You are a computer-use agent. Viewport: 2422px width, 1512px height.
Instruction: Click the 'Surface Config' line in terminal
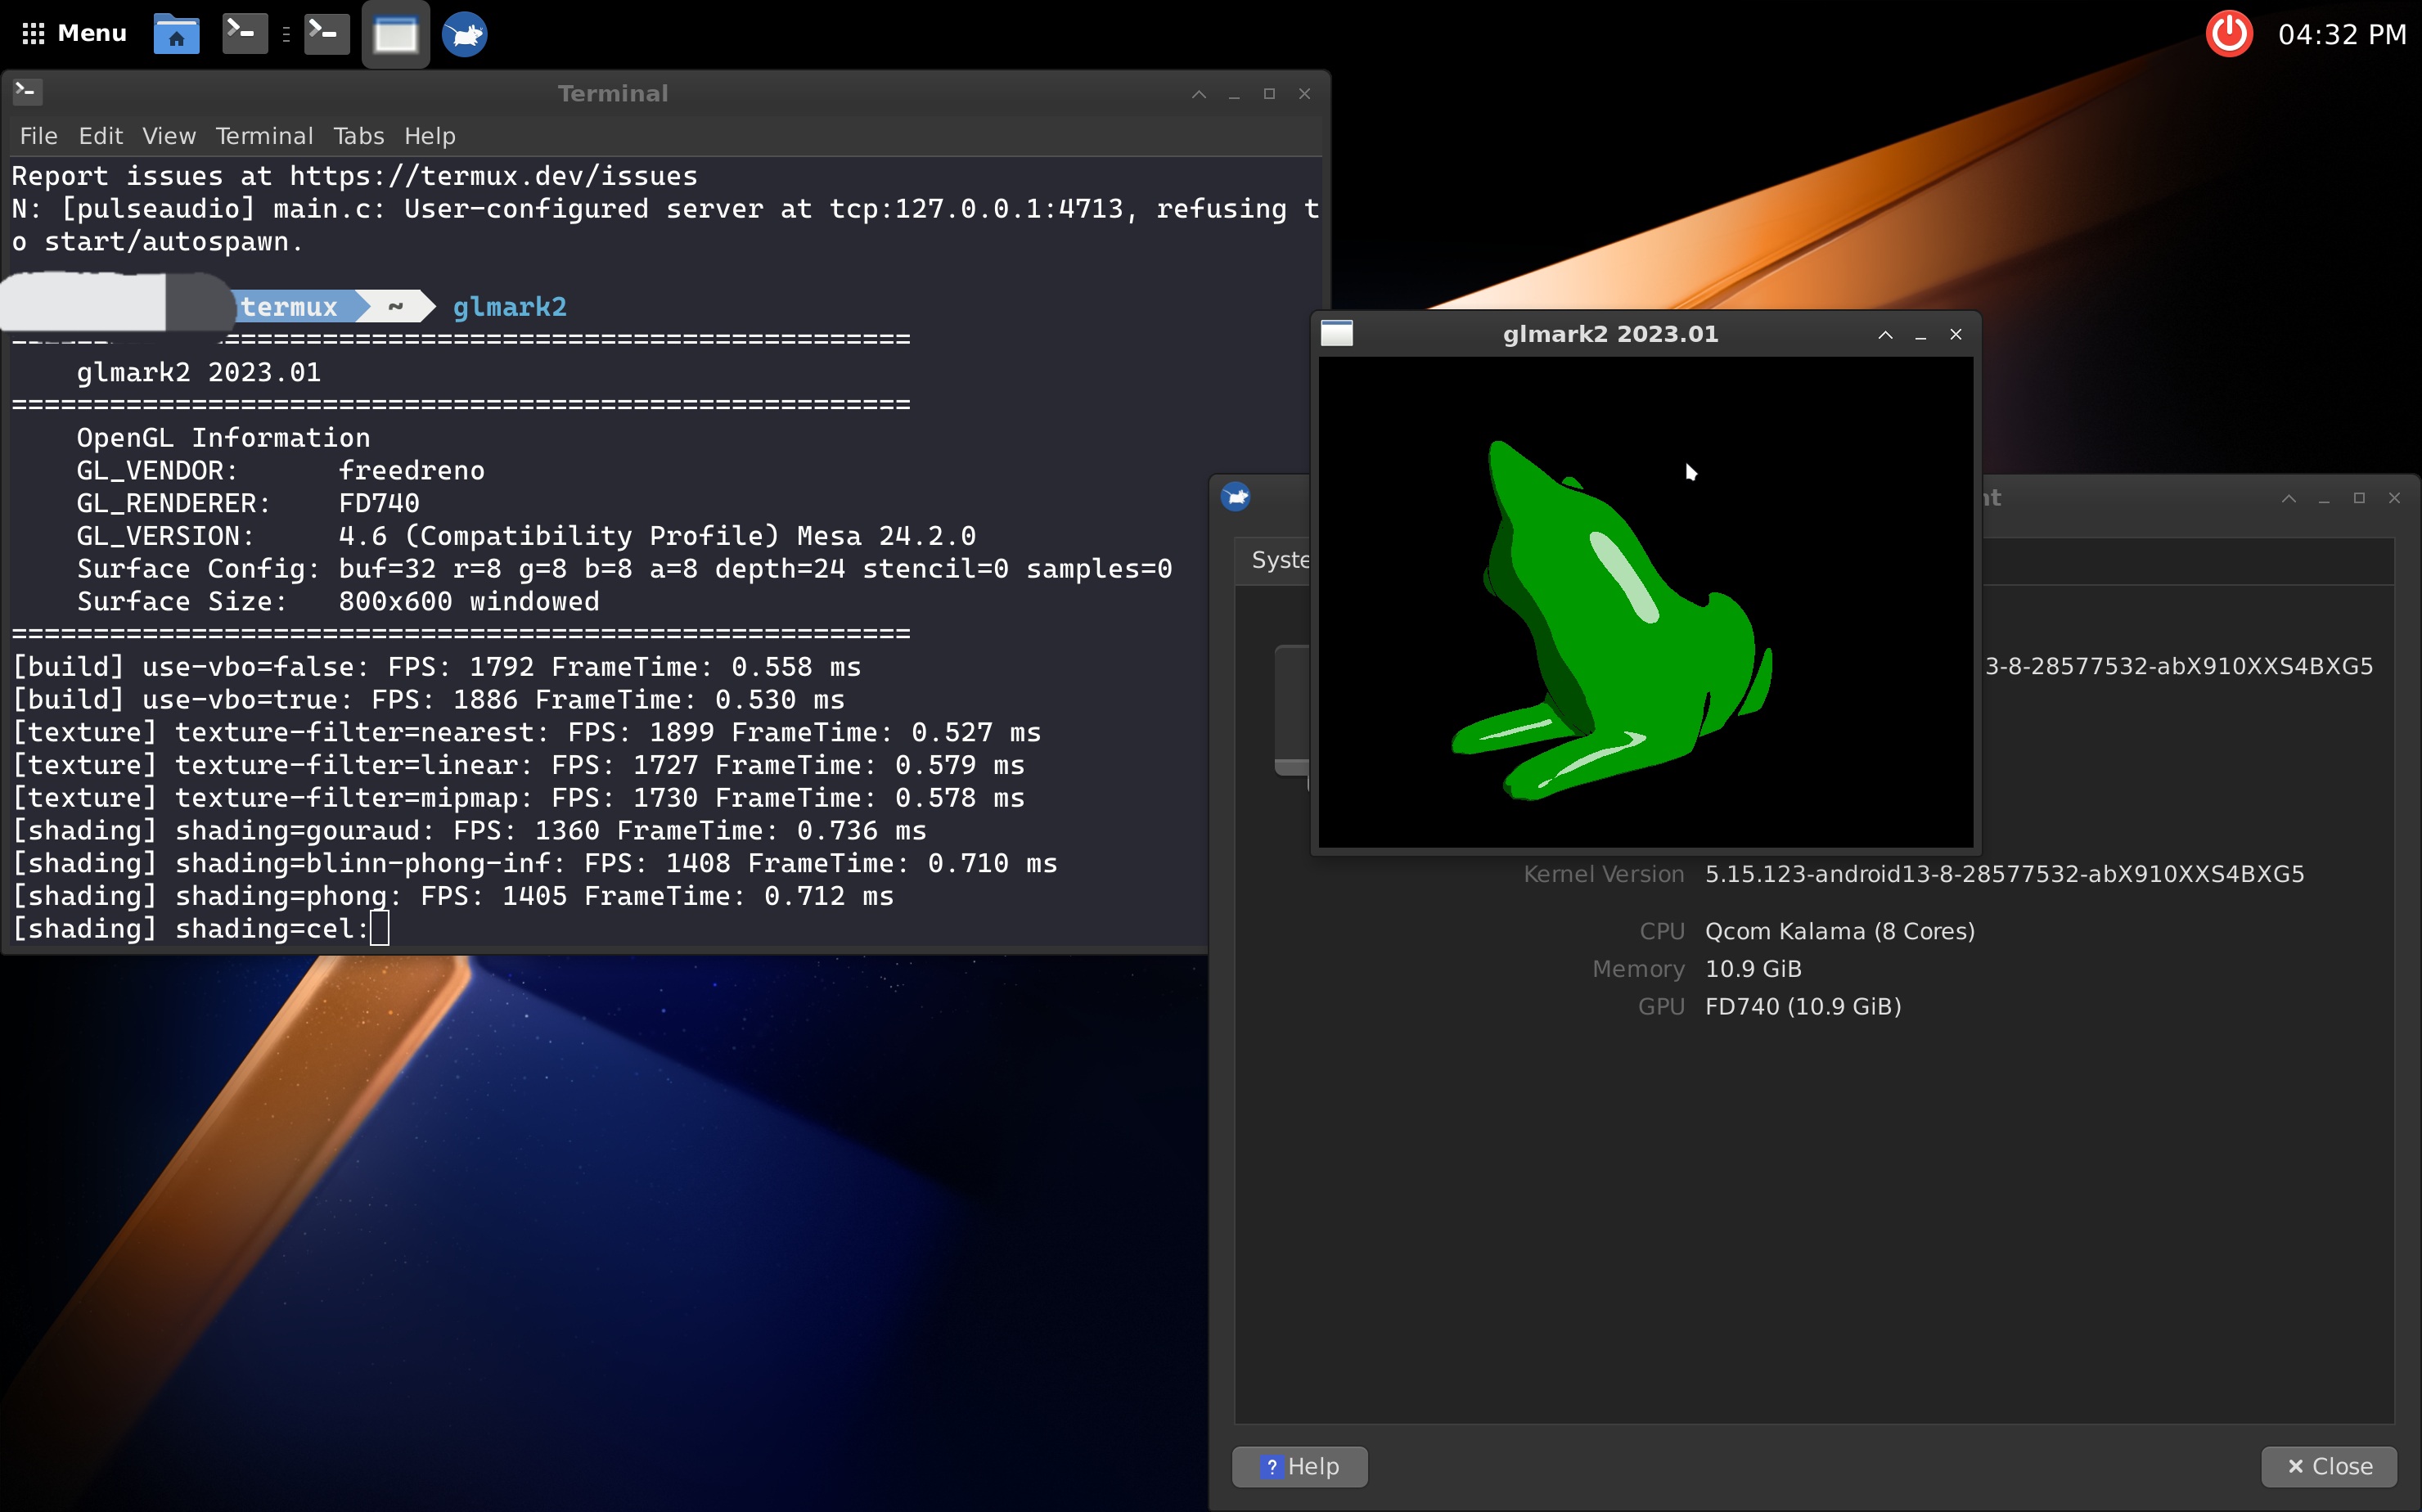[x=624, y=568]
